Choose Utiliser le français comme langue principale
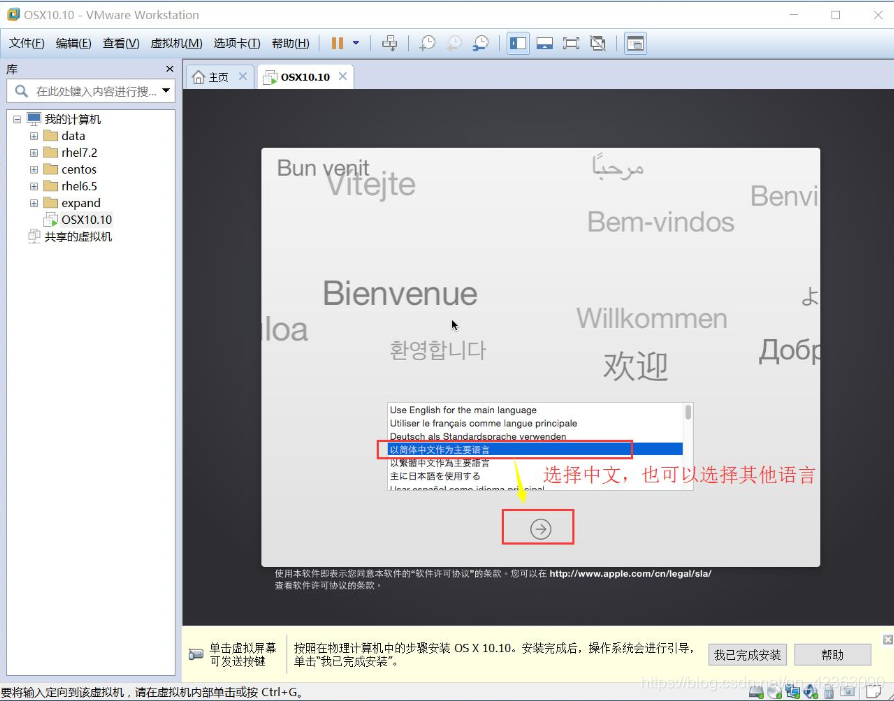This screenshot has height=701, width=894. (x=536, y=423)
